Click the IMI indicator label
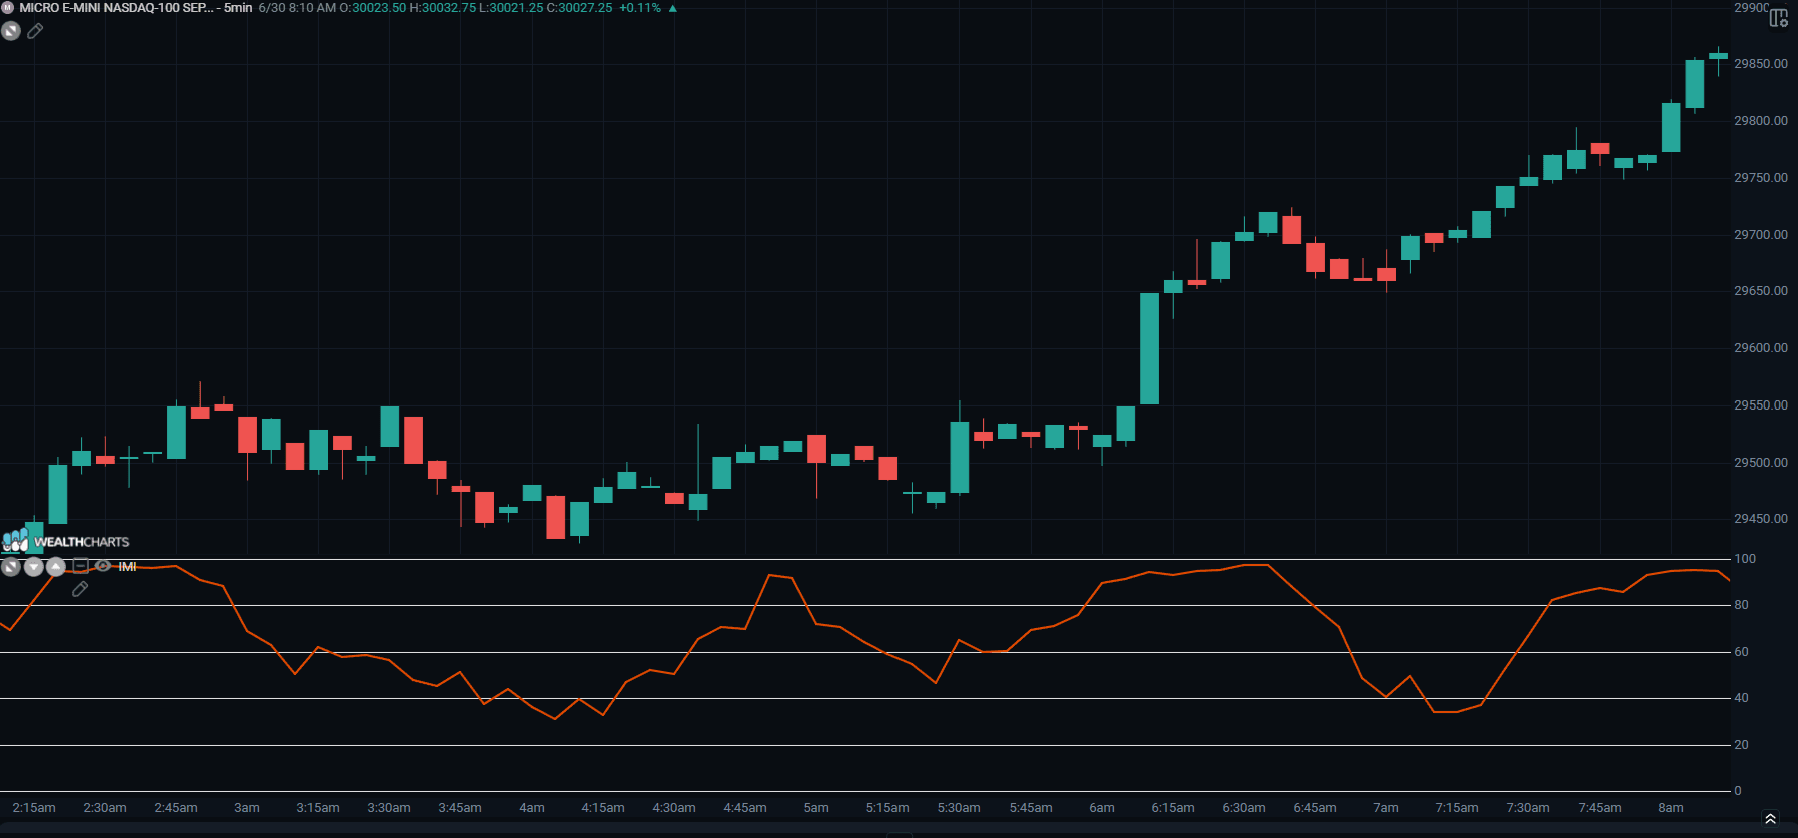1798x838 pixels. pos(127,567)
